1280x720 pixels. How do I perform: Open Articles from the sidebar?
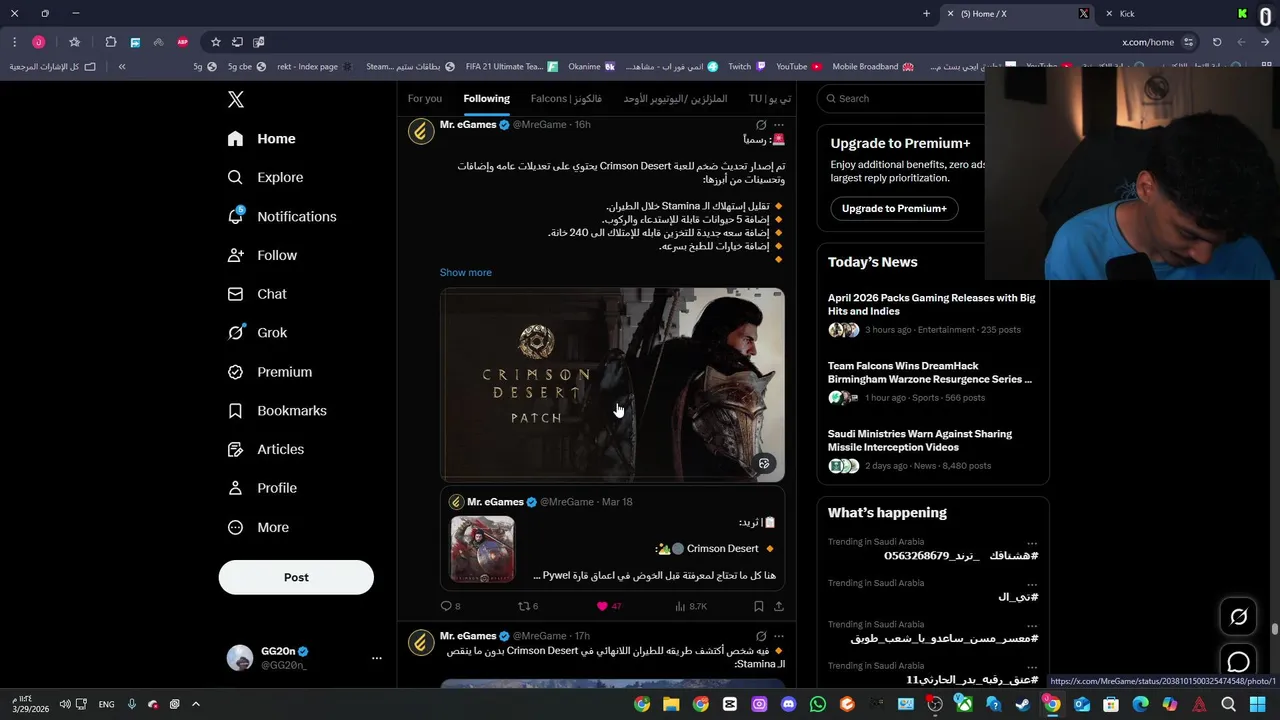266,449
